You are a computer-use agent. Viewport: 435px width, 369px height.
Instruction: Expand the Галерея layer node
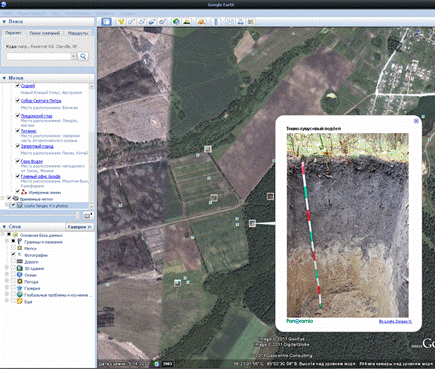(7, 288)
